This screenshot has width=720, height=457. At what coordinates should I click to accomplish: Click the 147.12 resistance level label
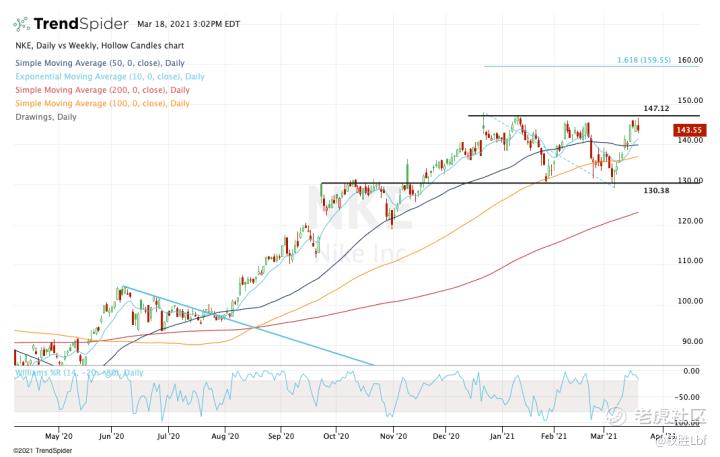[x=656, y=108]
